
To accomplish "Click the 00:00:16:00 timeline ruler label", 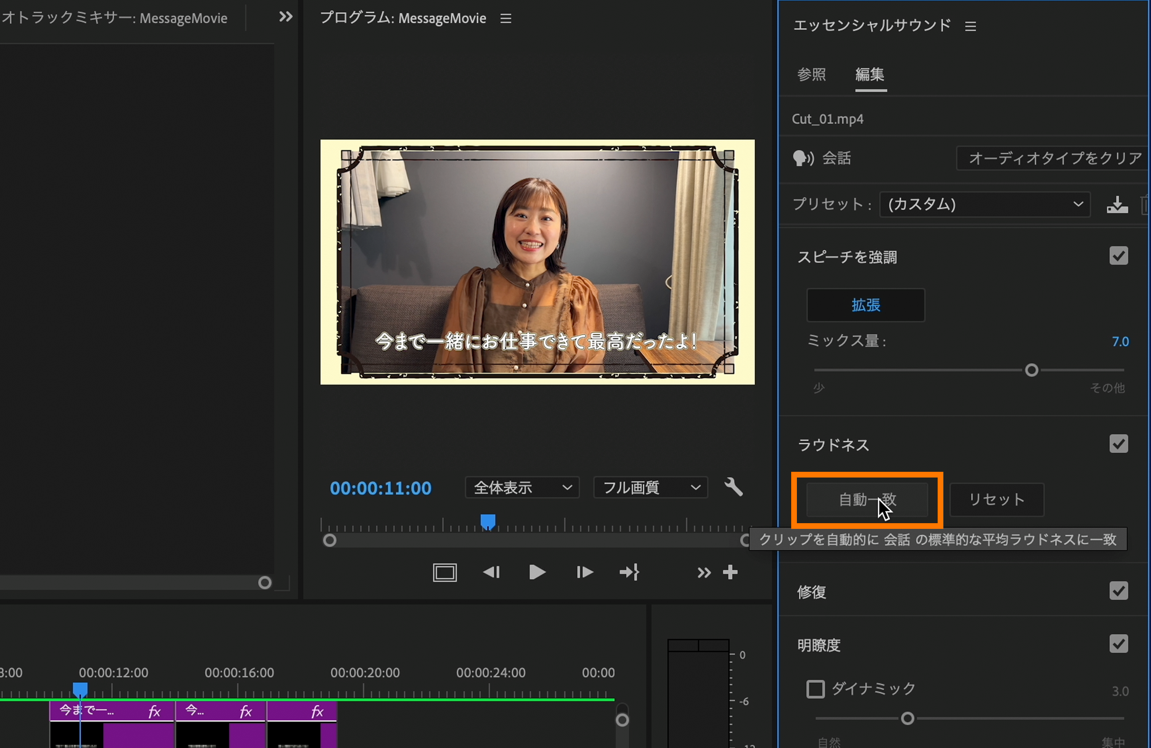I will tap(239, 672).
